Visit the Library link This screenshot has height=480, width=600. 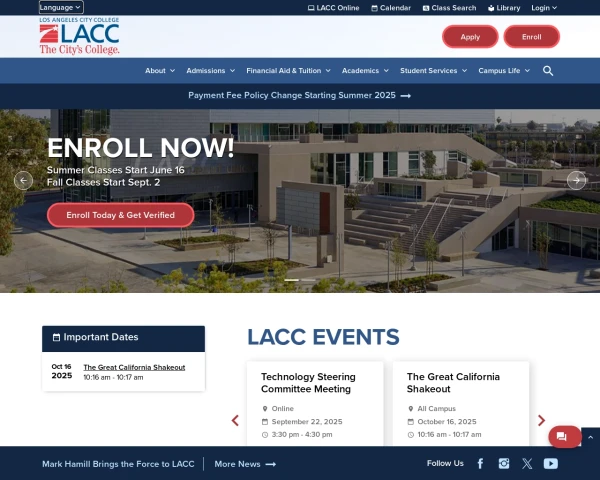click(504, 8)
